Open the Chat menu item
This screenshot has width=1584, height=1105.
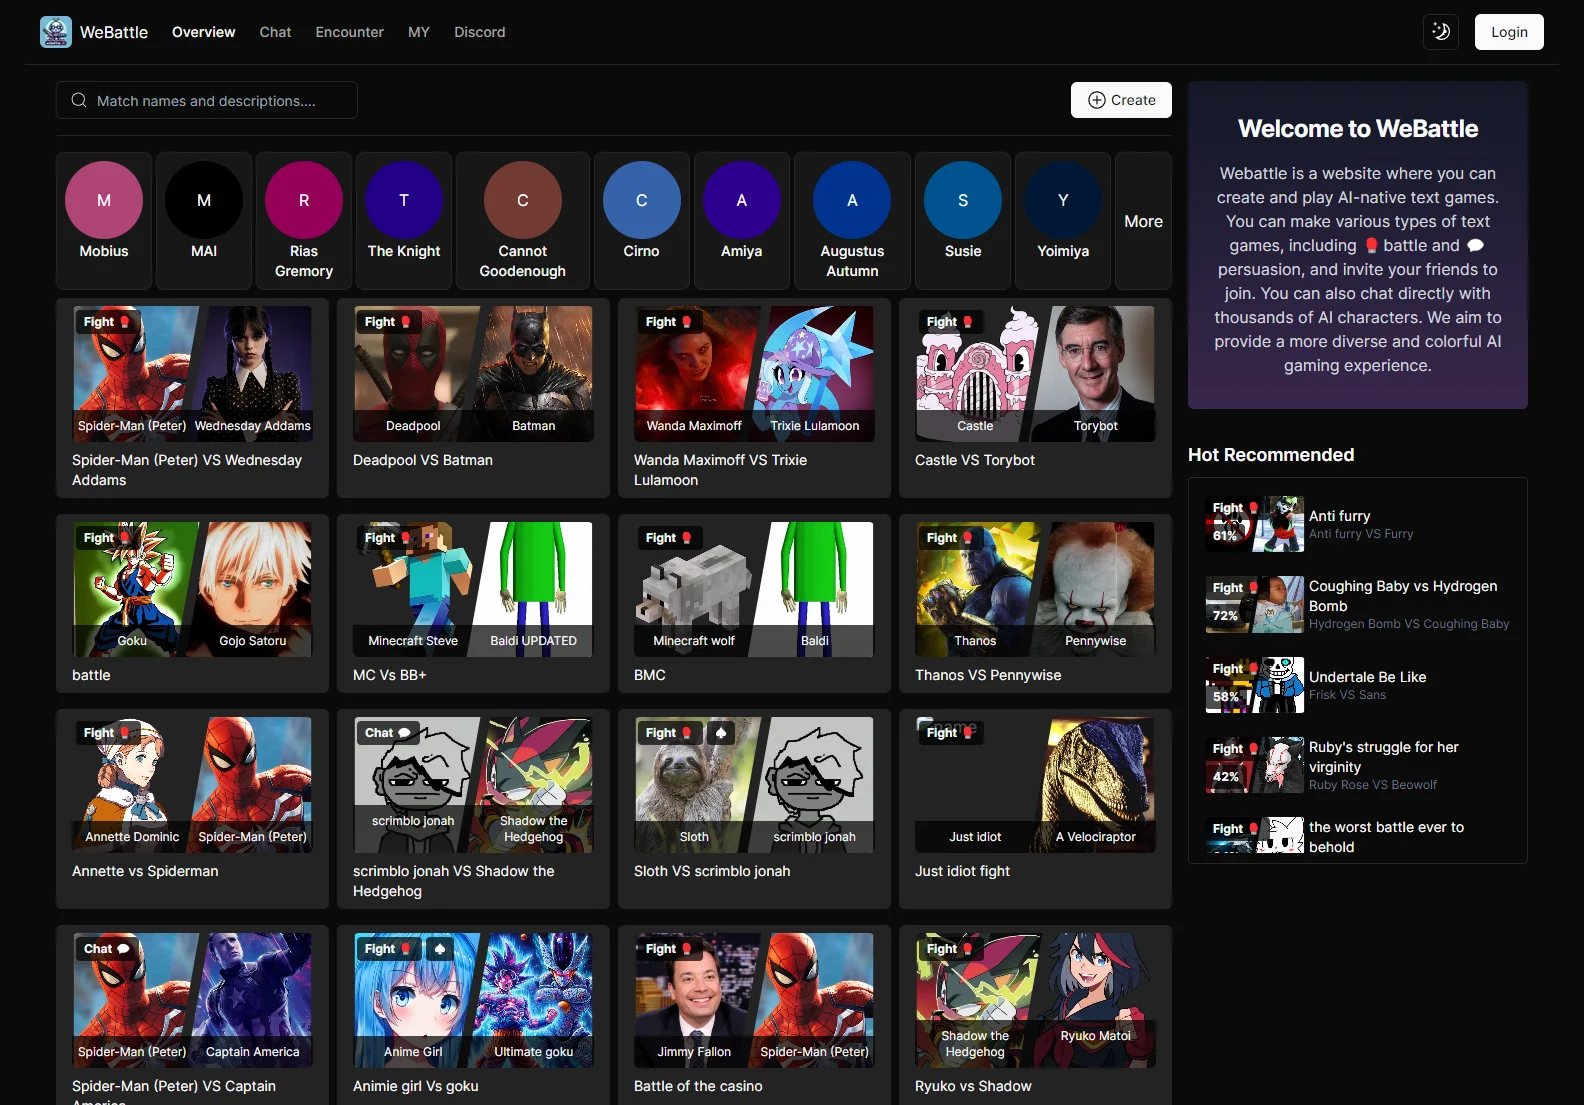click(275, 32)
